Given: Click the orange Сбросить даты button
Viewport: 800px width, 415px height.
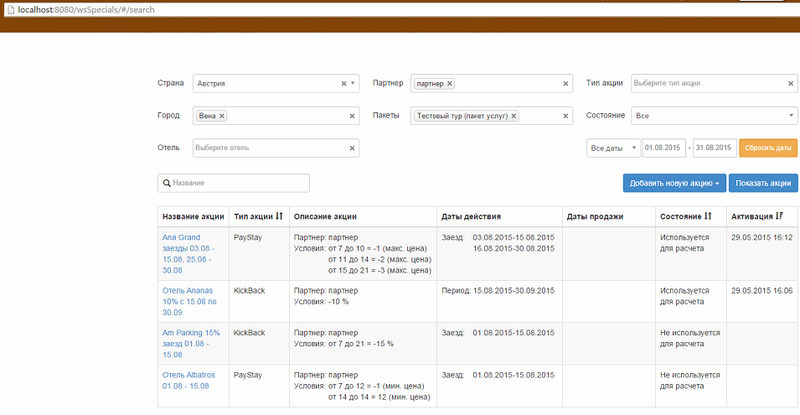Looking at the screenshot, I should click(x=768, y=148).
